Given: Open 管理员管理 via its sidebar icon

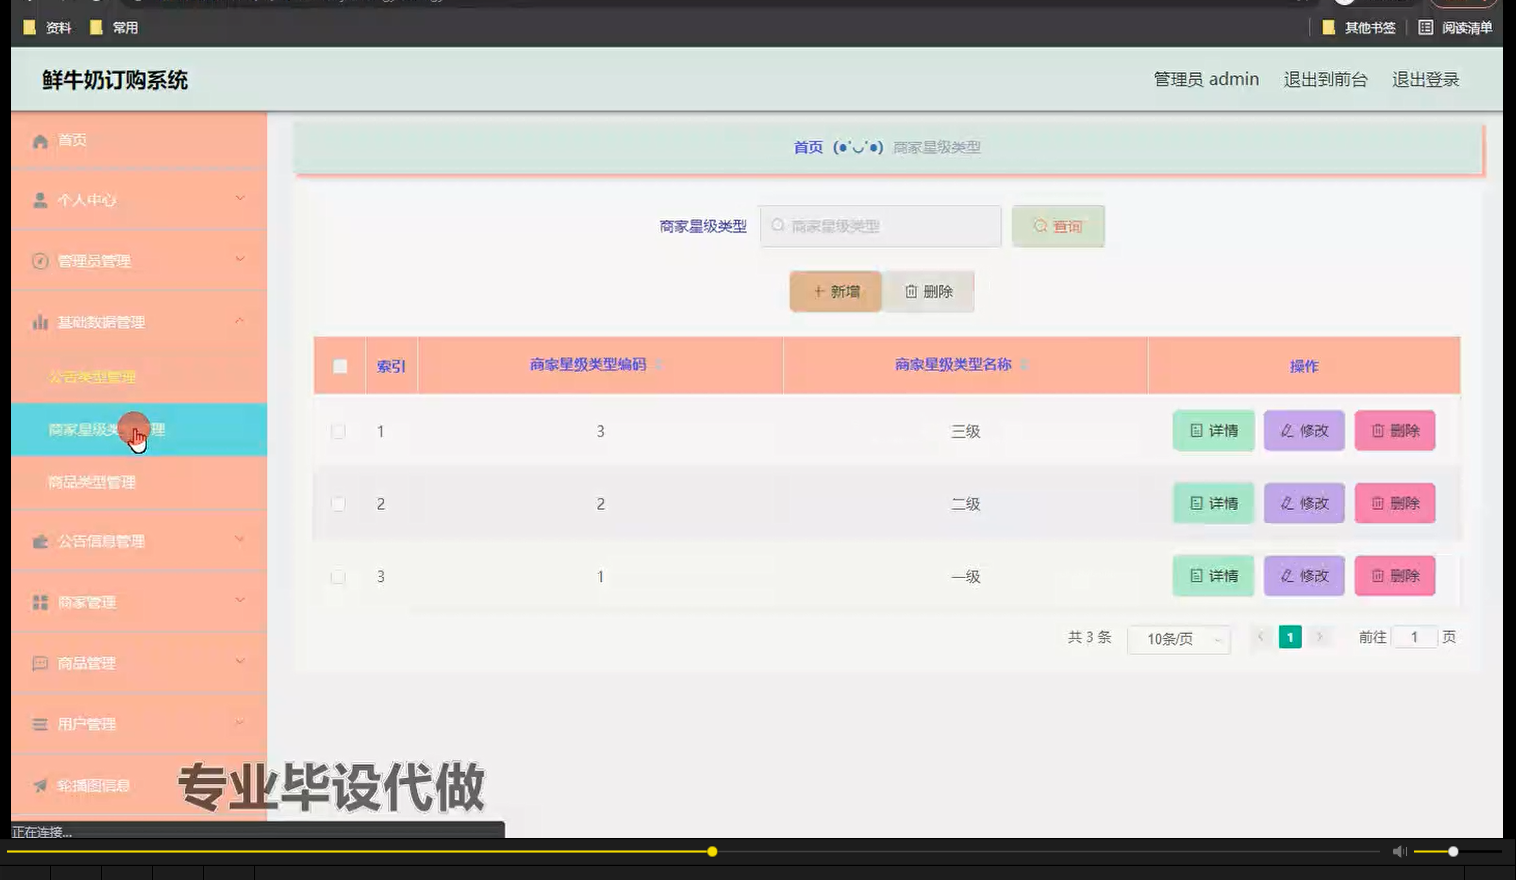Looking at the screenshot, I should point(39,261).
